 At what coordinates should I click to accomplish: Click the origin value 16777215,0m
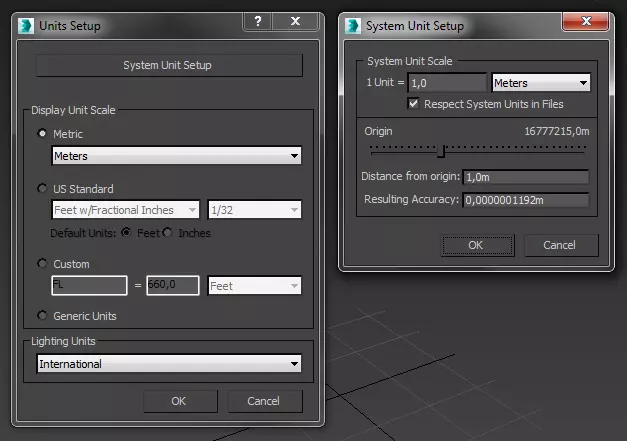click(557, 131)
